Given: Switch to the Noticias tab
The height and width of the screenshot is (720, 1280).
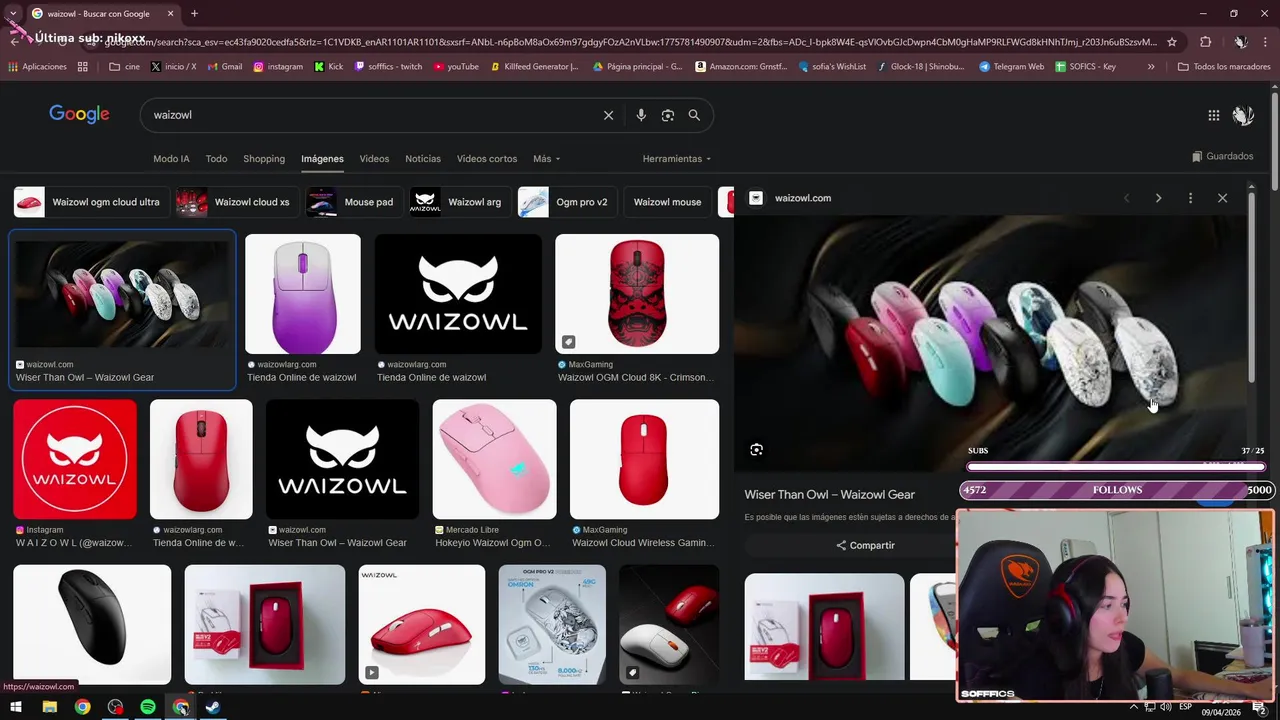Looking at the screenshot, I should pyautogui.click(x=423, y=159).
